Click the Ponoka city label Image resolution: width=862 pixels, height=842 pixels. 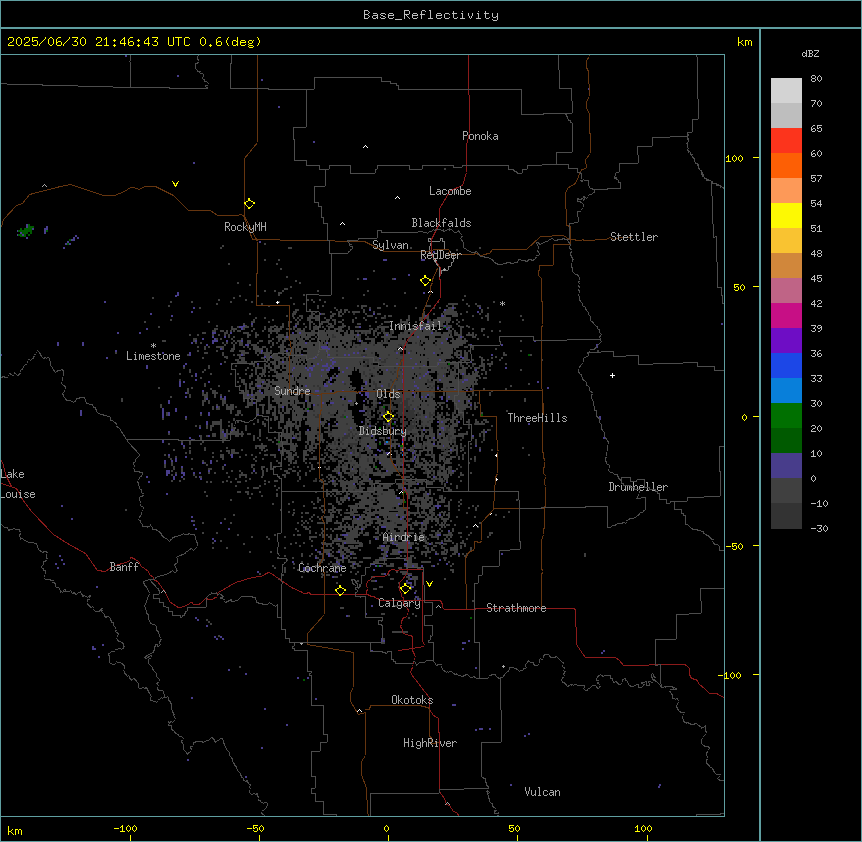(480, 136)
